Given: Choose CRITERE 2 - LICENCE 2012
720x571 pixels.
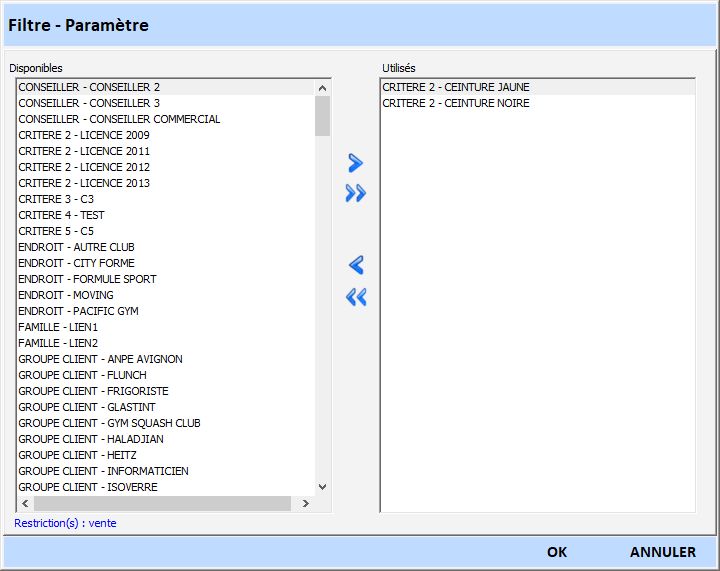Looking at the screenshot, I should coord(84,167).
